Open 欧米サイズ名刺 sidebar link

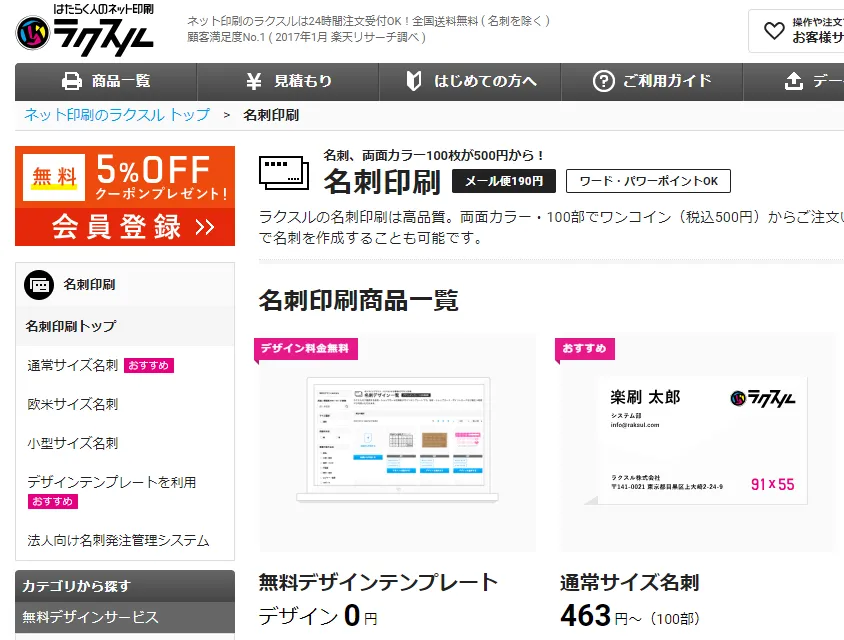(x=73, y=404)
